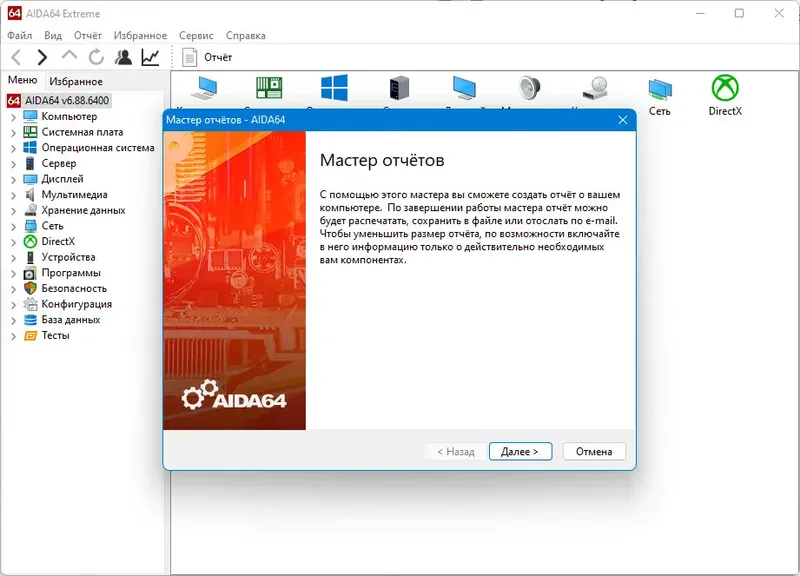Expand the Сервер tree node
Screen dimensions: 800x576
(13, 164)
